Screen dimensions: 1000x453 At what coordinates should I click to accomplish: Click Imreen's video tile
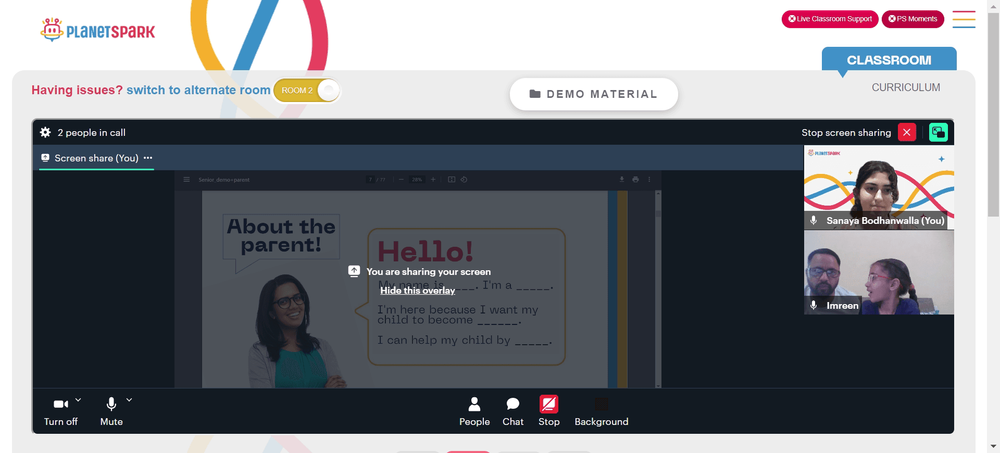pos(879,272)
